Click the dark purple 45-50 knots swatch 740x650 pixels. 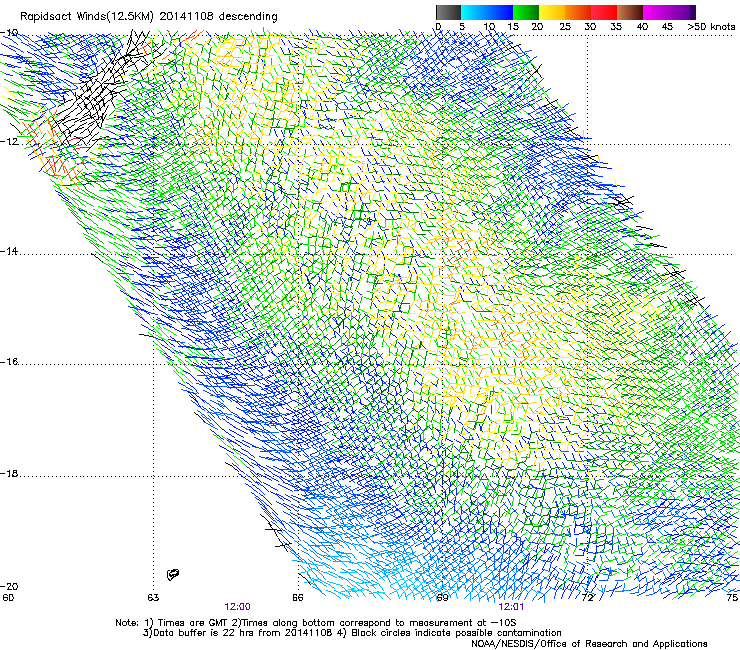coord(682,12)
